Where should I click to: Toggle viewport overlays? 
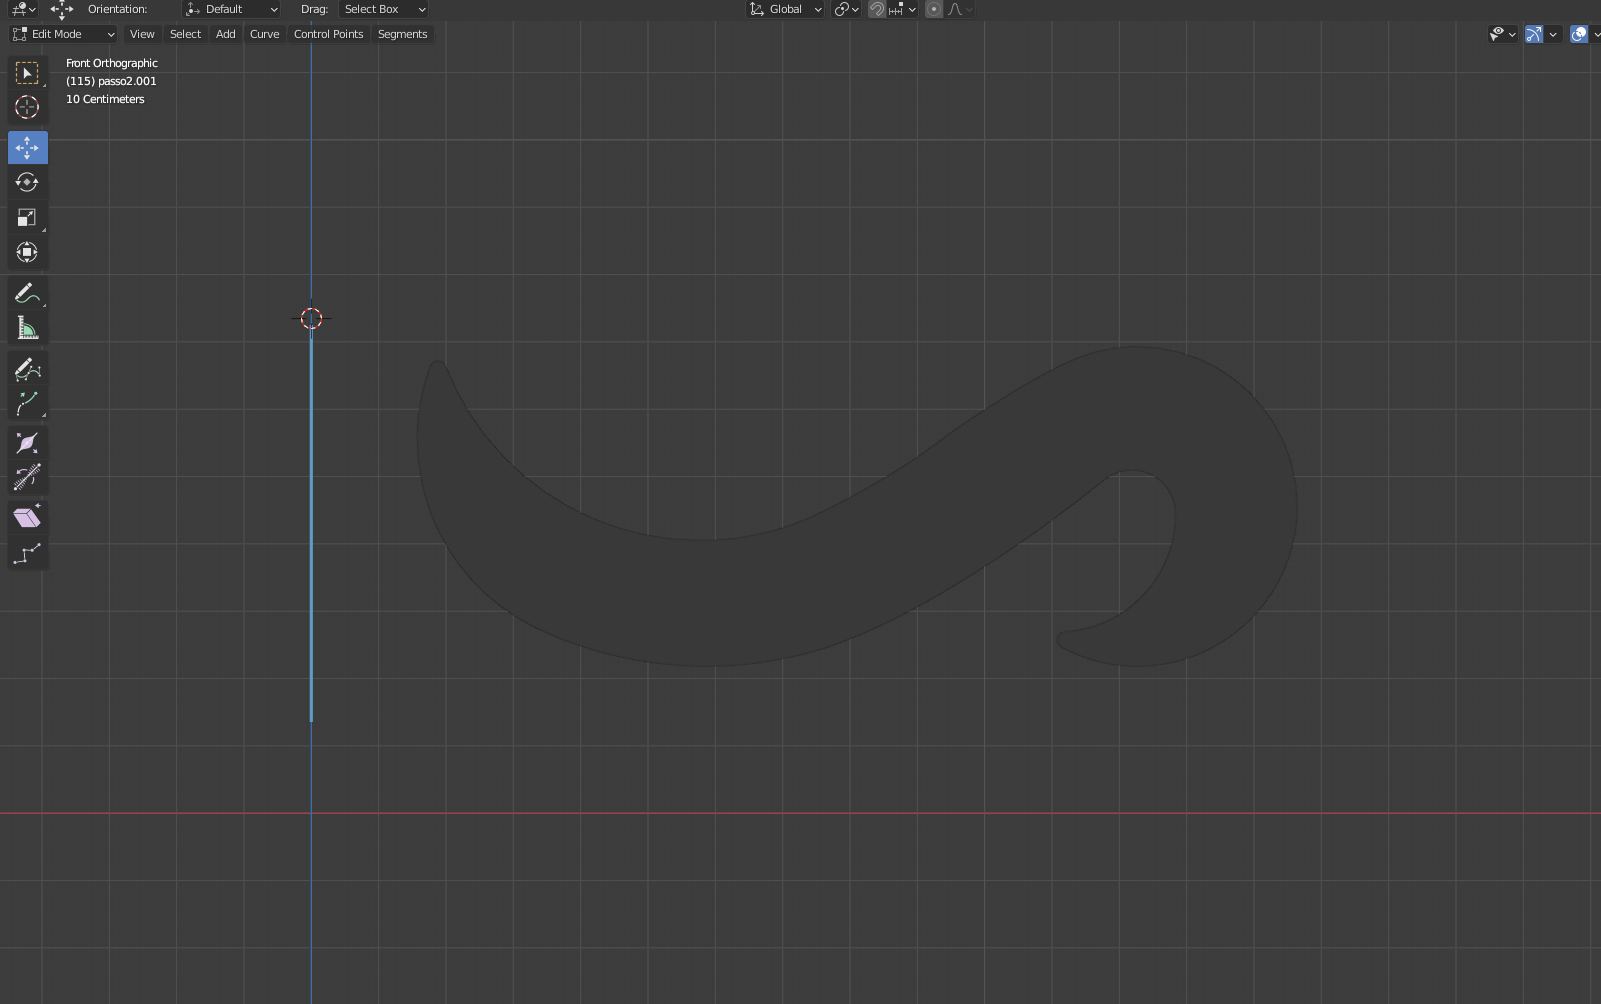click(x=1579, y=34)
